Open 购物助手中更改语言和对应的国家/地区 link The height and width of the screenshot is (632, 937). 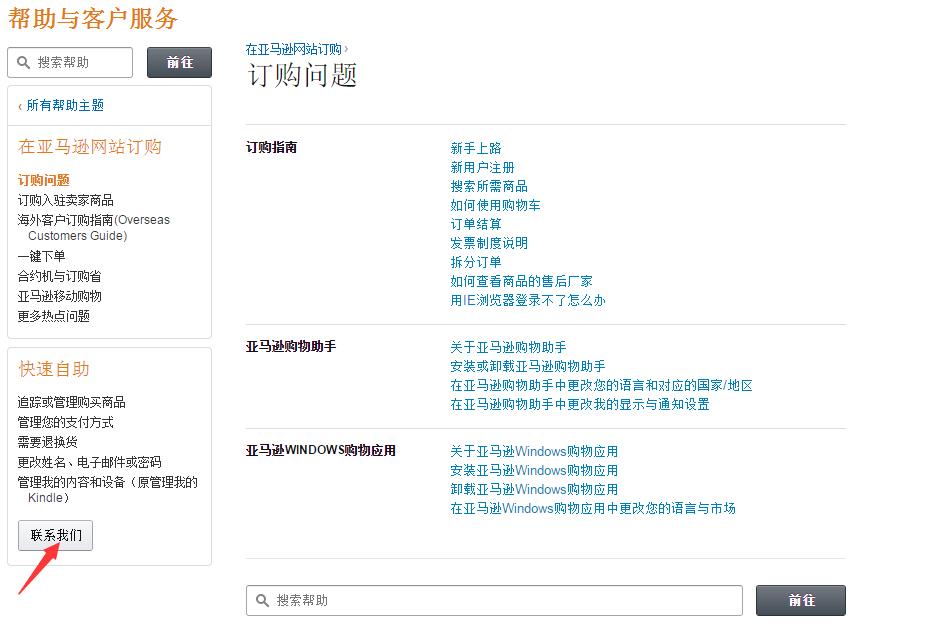point(601,385)
